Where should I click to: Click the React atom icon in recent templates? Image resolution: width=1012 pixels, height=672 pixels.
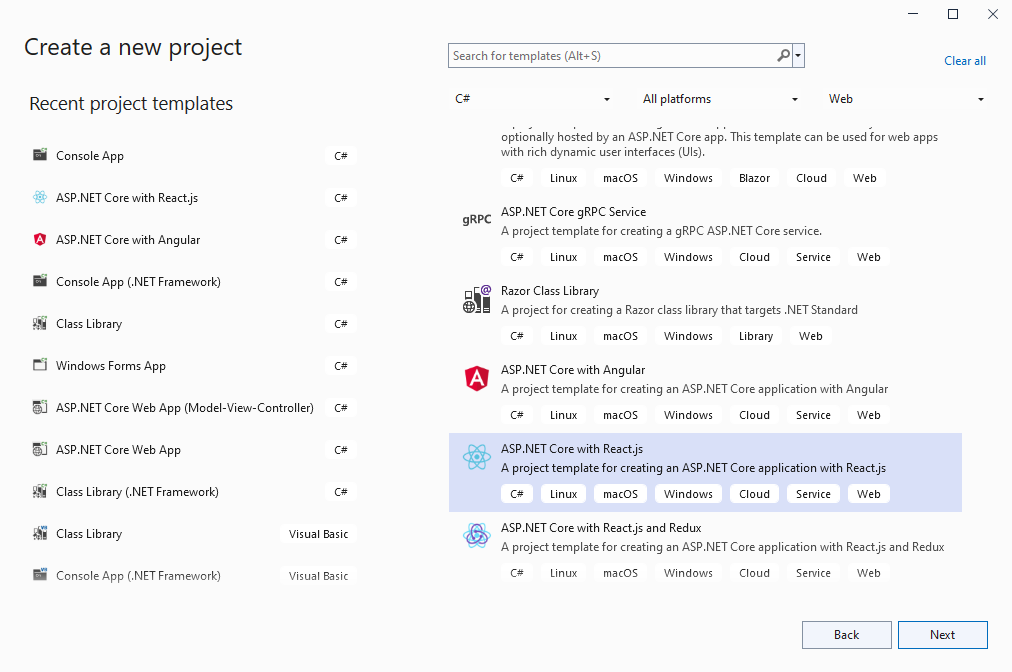[40, 197]
